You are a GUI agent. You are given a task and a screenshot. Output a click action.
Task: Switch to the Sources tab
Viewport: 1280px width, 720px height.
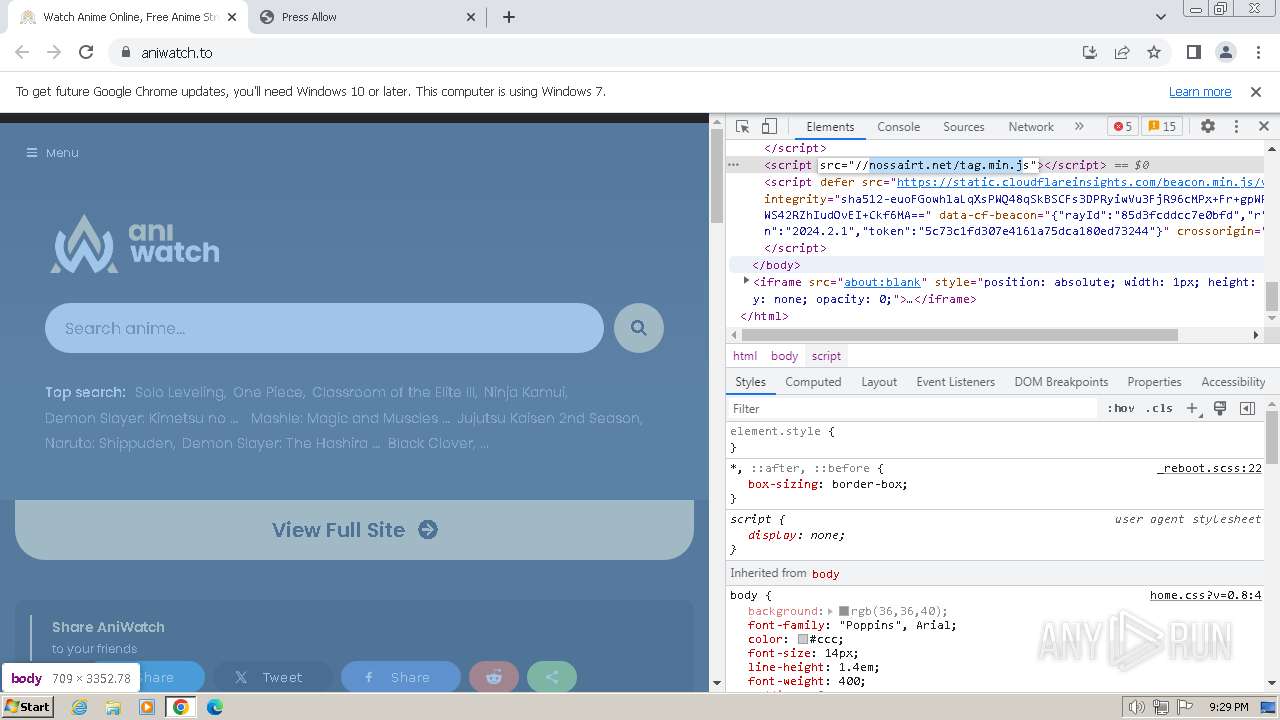tap(964, 127)
